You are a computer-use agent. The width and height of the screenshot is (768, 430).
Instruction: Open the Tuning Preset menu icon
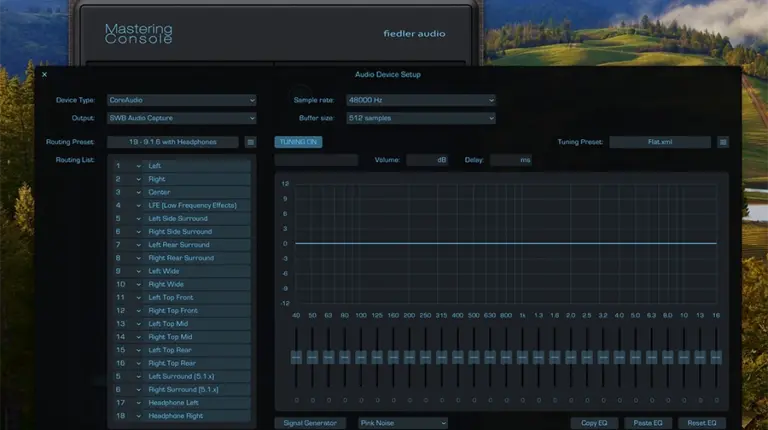coord(723,142)
